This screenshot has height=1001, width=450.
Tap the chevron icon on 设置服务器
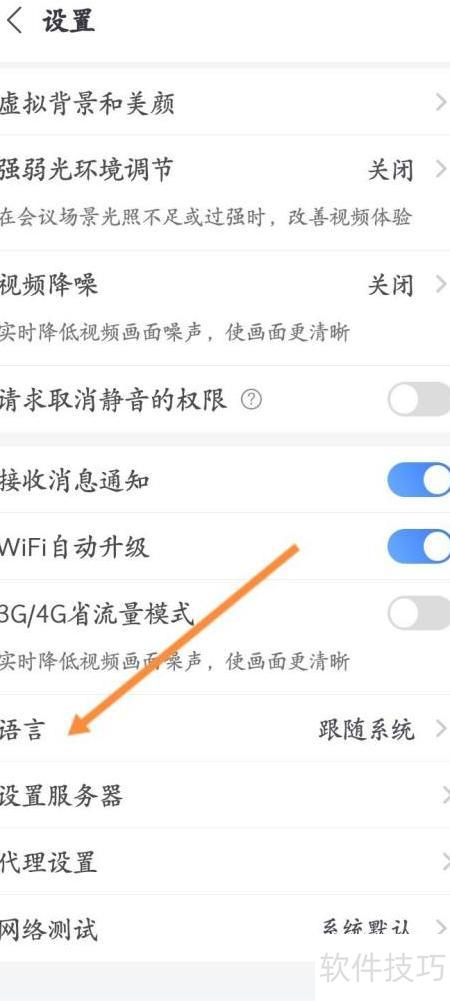click(444, 795)
